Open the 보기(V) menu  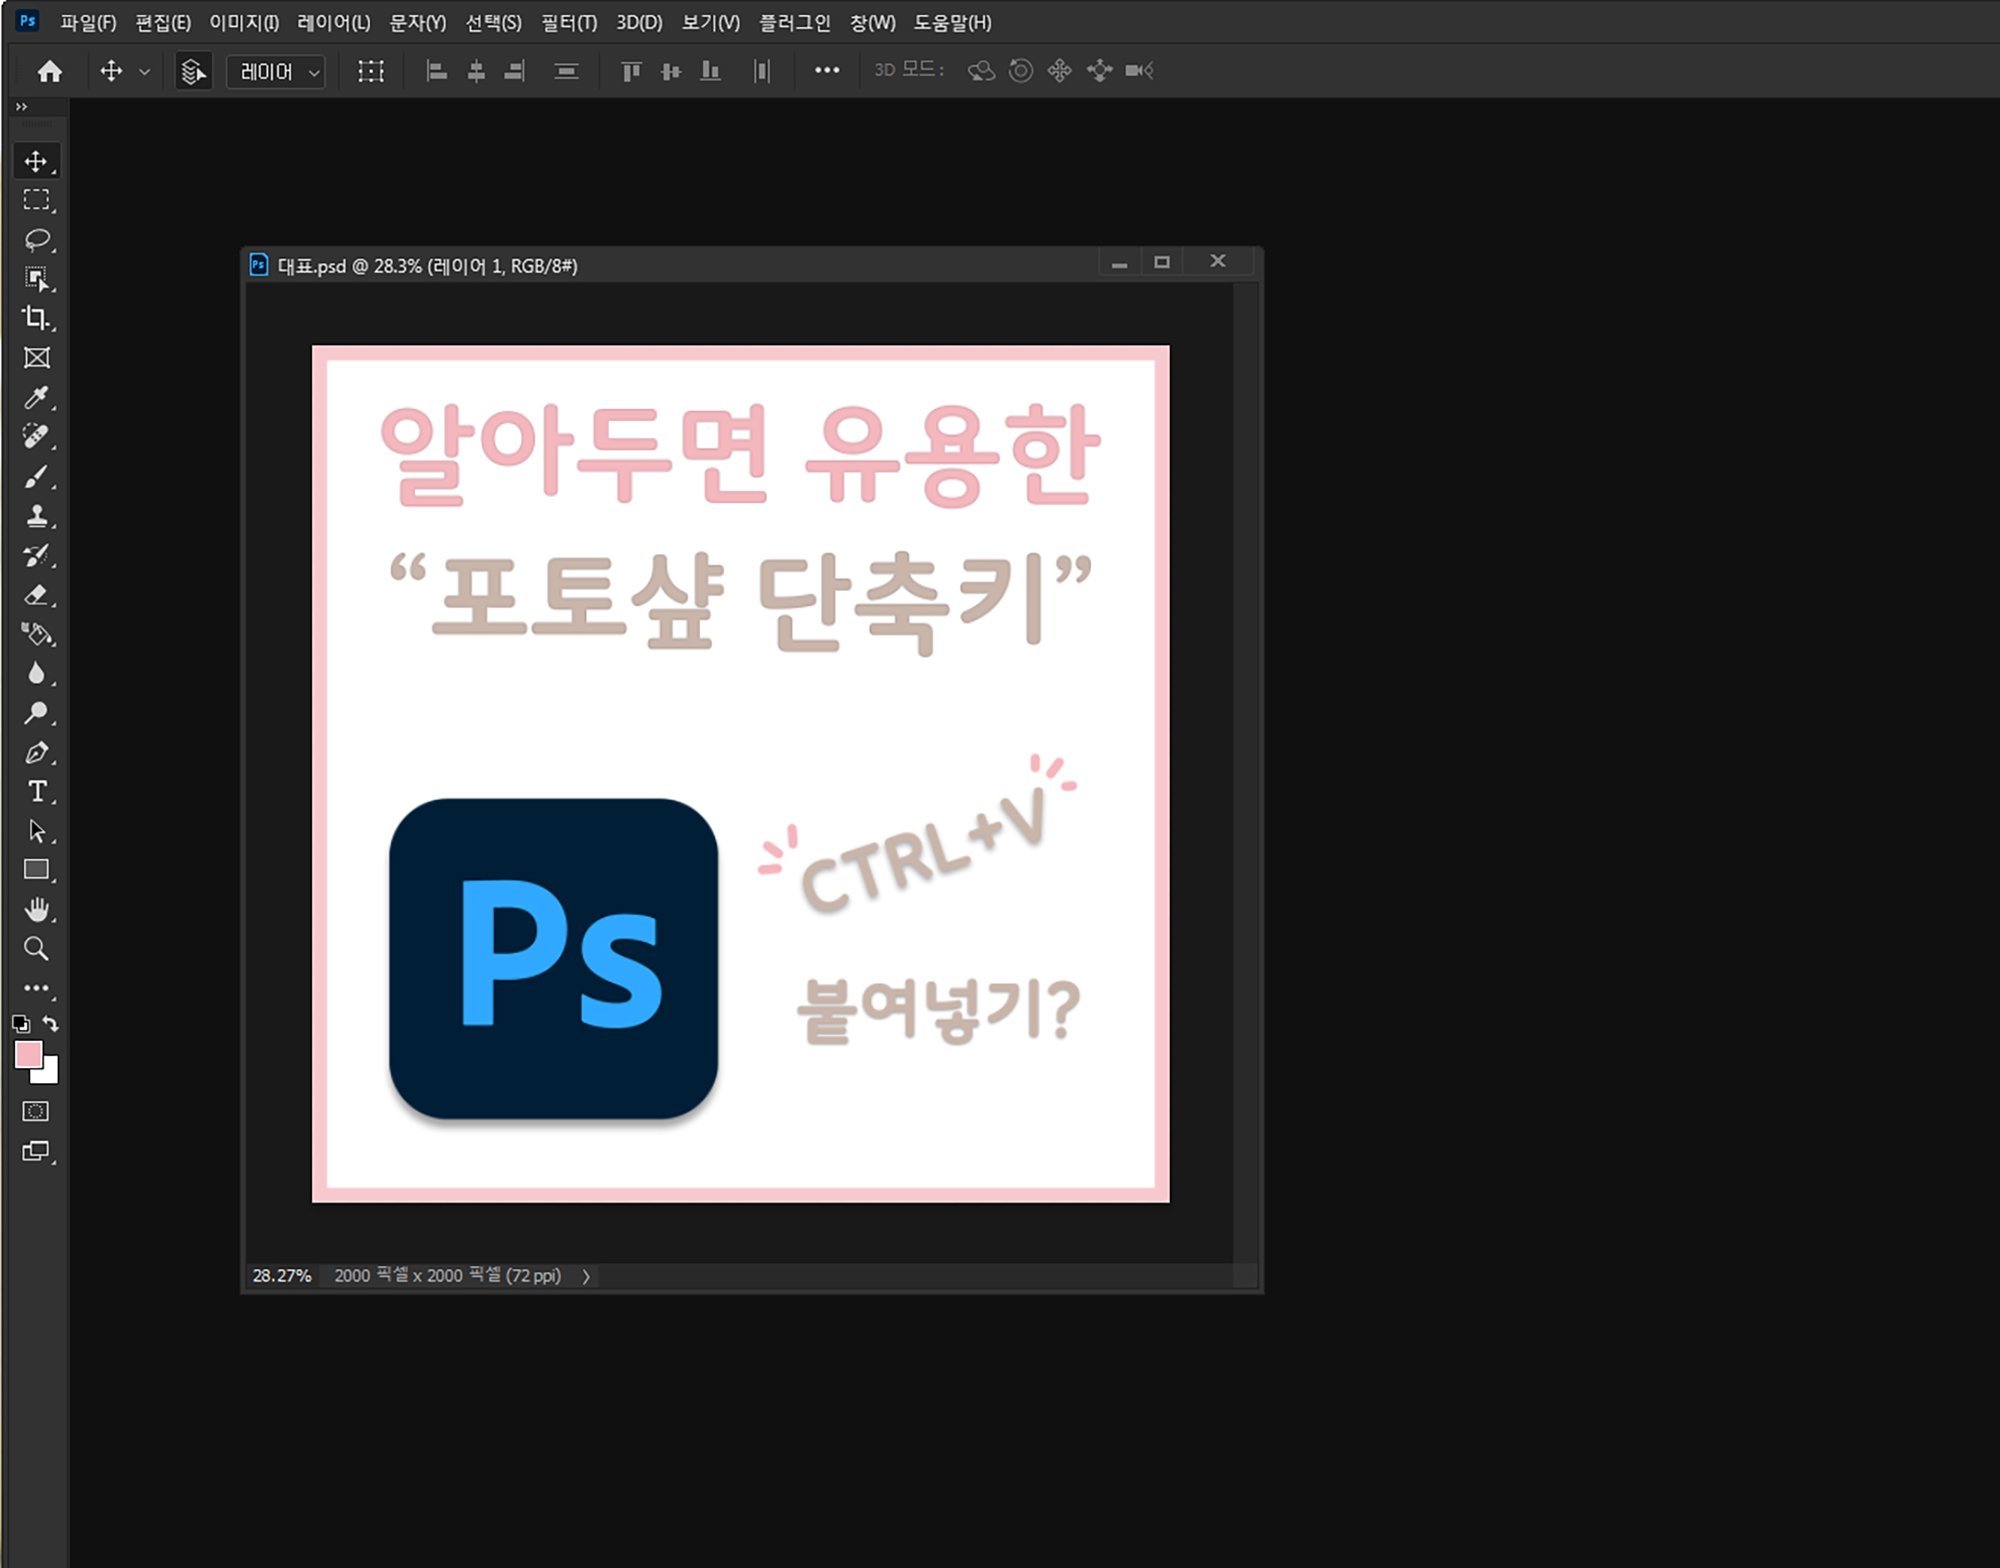coord(711,23)
